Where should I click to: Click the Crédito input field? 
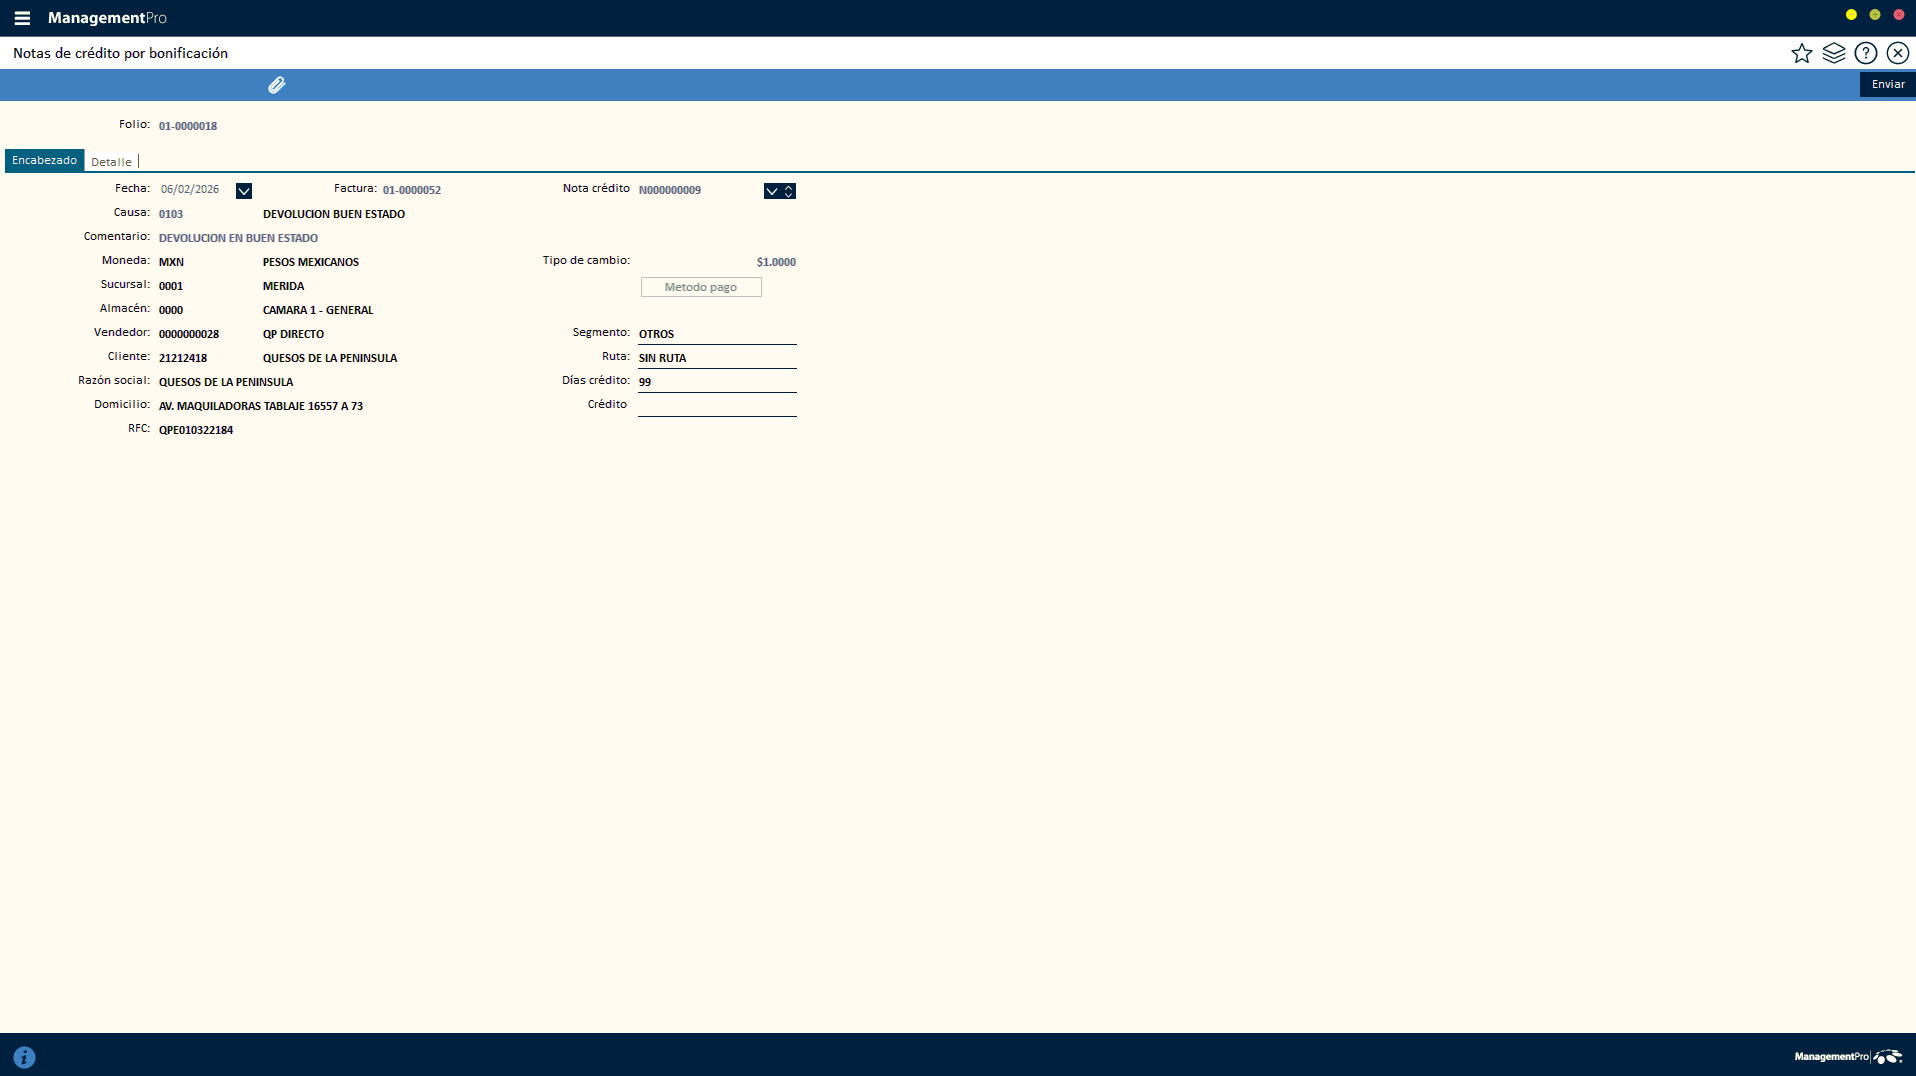click(717, 405)
